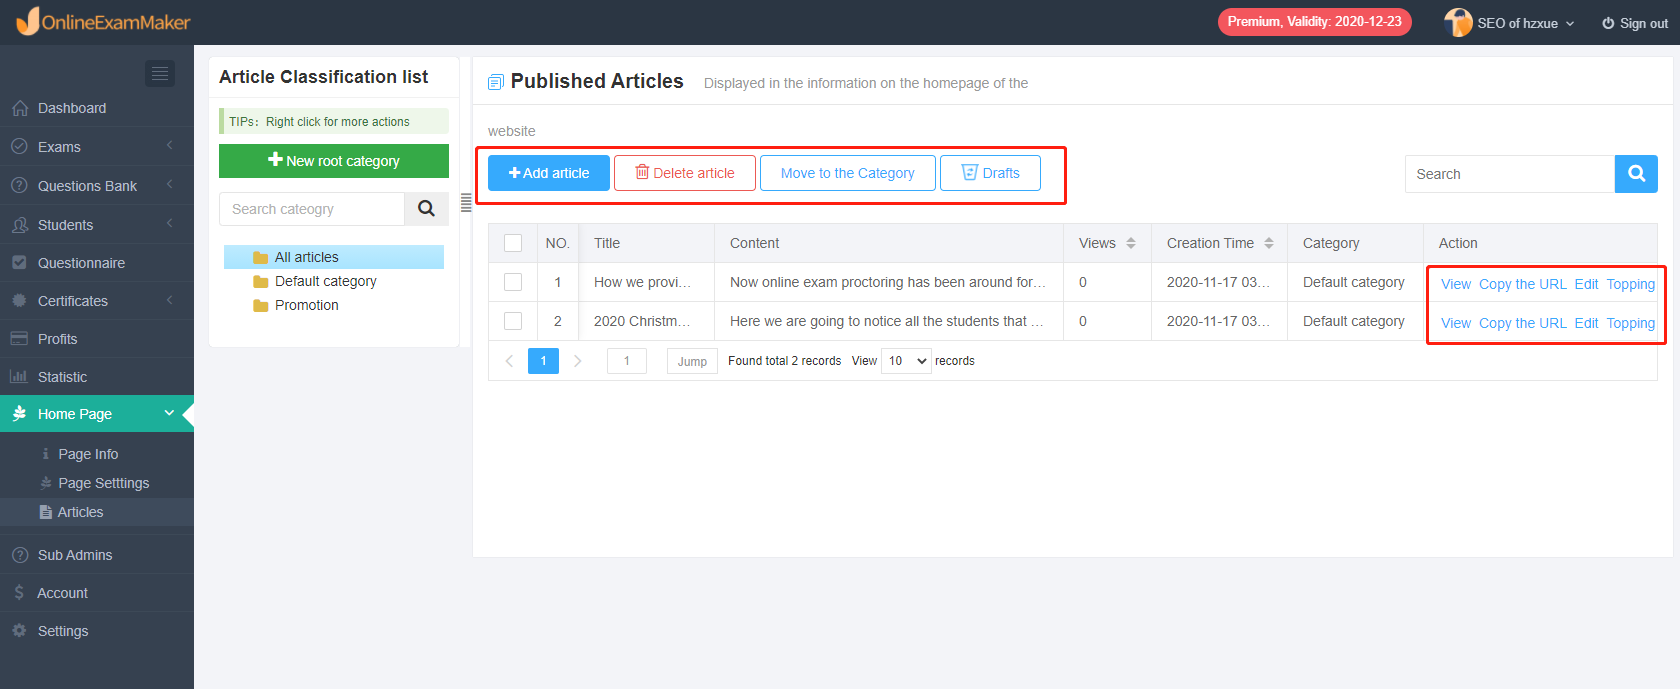Click the Move to the Category button
The image size is (1680, 689).
pyautogui.click(x=848, y=173)
